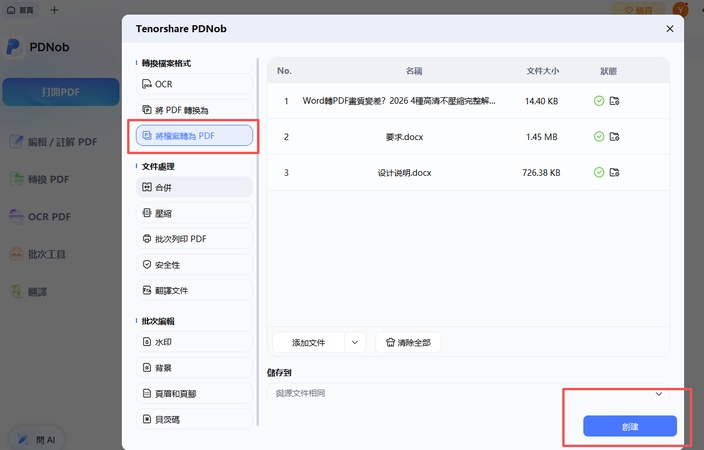Choose the 將 PDF 轉換為 option
Viewport: 704px width, 450px height.
pos(194,110)
